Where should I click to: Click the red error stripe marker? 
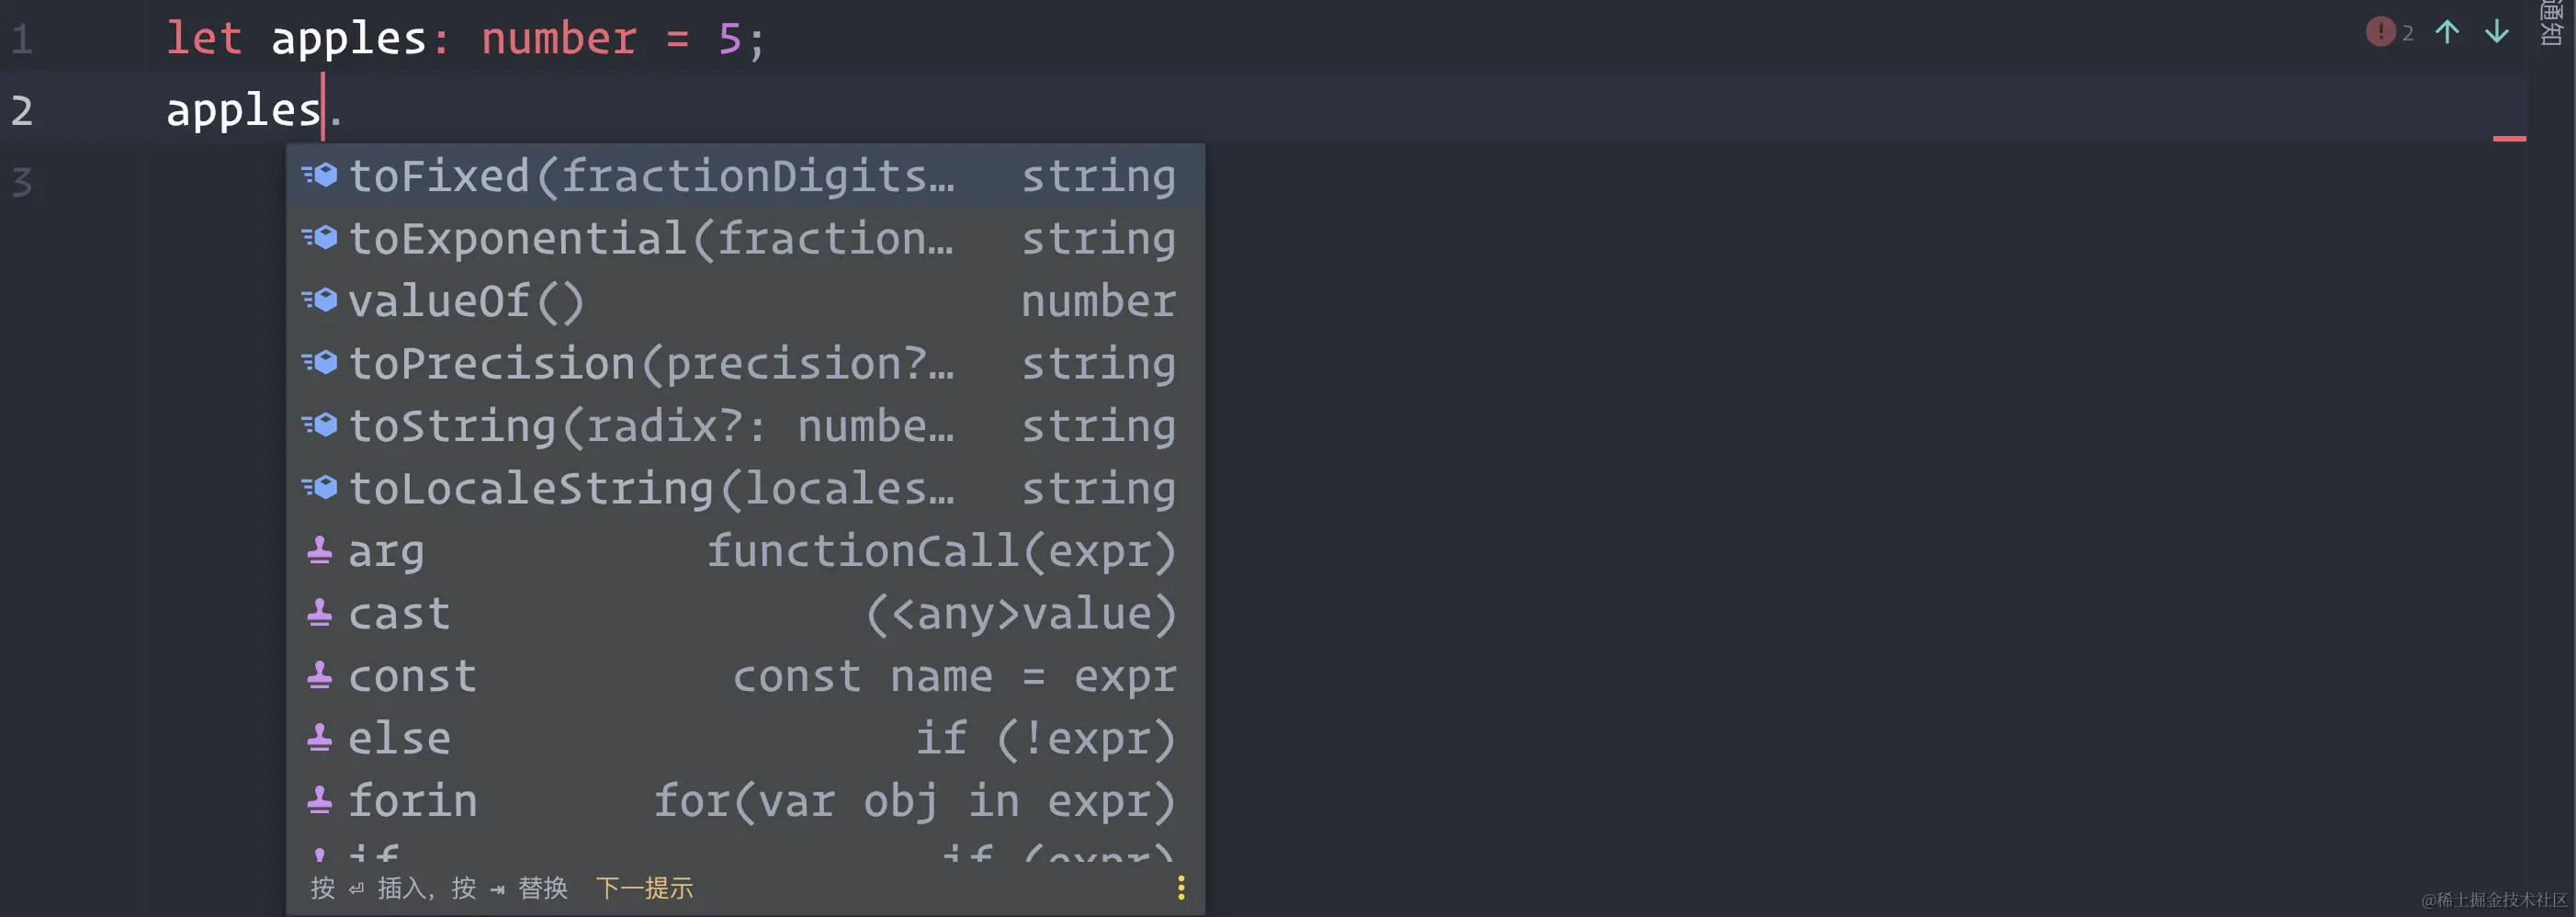point(2509,139)
